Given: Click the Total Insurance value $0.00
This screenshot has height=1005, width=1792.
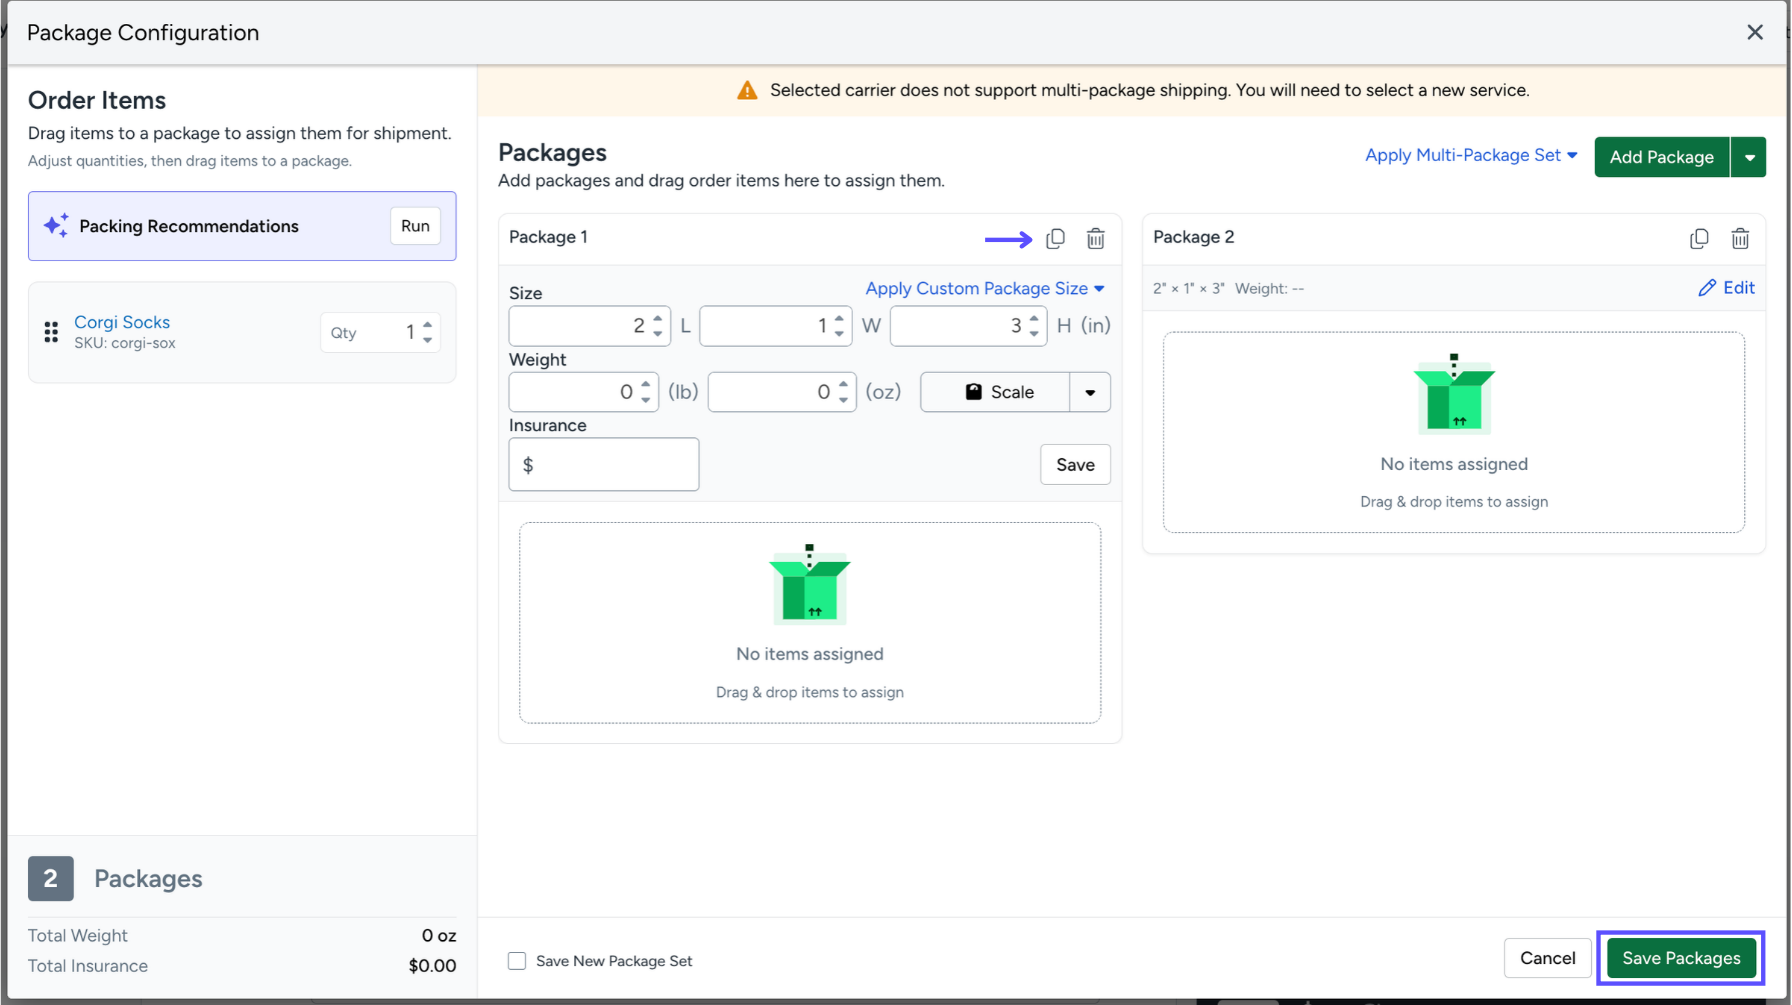Looking at the screenshot, I should point(432,966).
